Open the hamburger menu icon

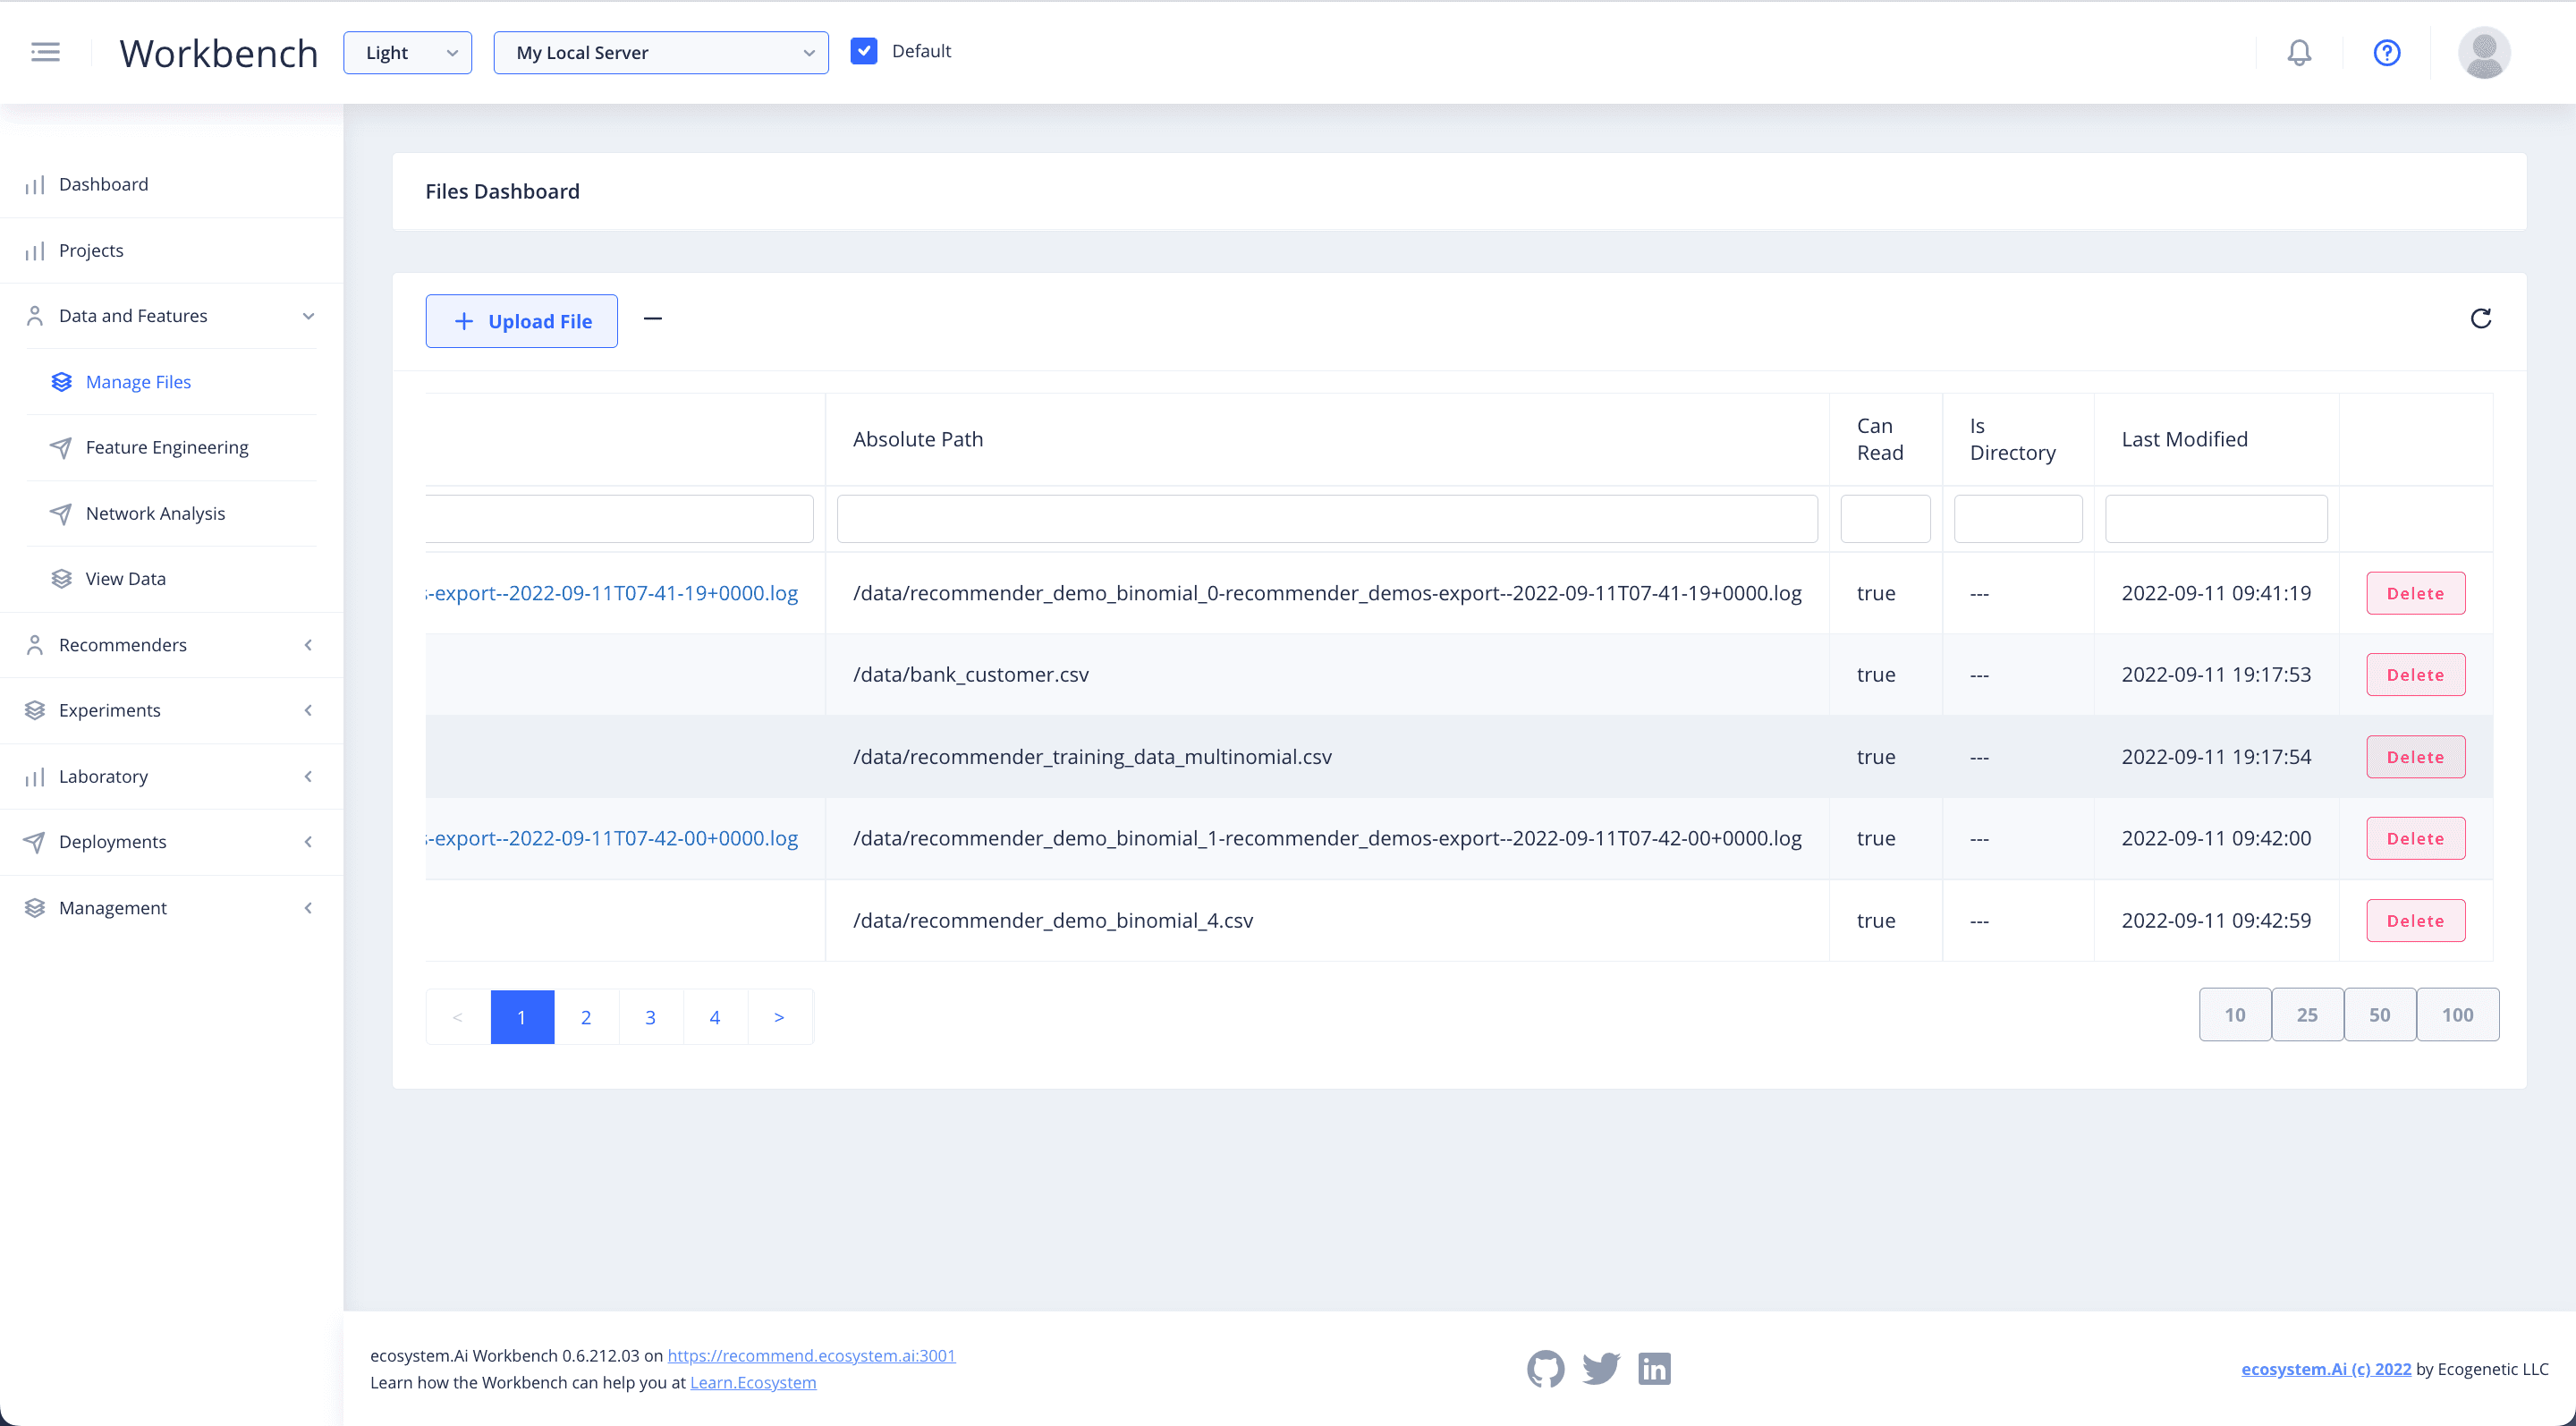[45, 52]
